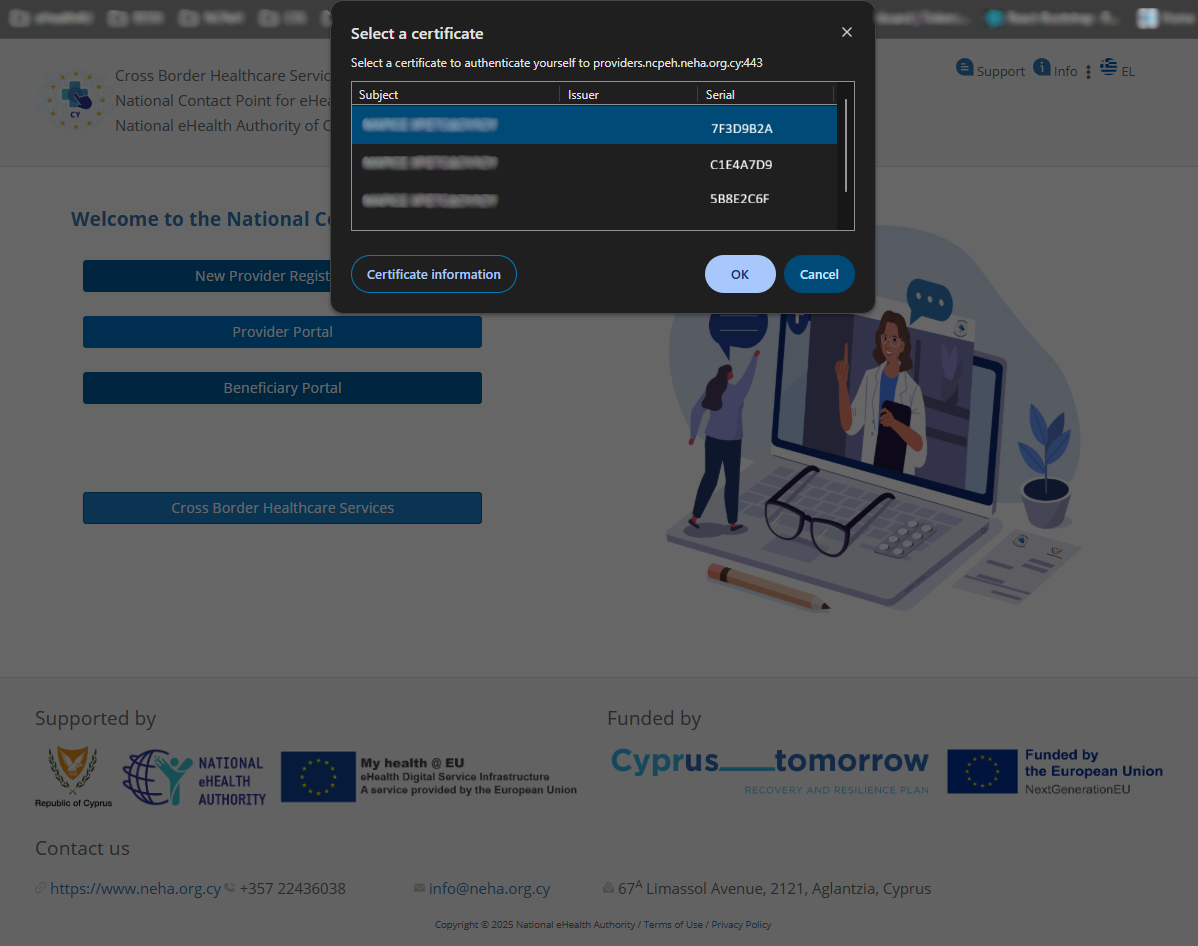The image size is (1198, 946).
Task: Click the Cyprus tomorrow logo
Action: coord(770,770)
